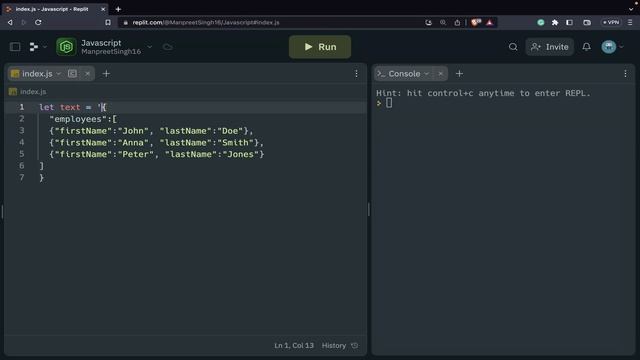Screen dimensions: 640x360
Task: Click the Ln 1, Col 13 position indicator
Action: click(x=294, y=346)
